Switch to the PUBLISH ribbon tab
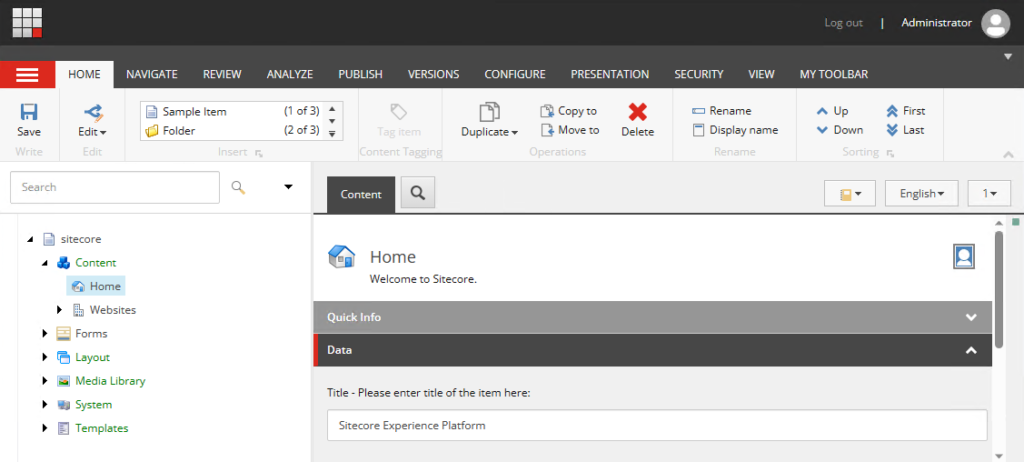The width and height of the screenshot is (1024, 462). 360,74
